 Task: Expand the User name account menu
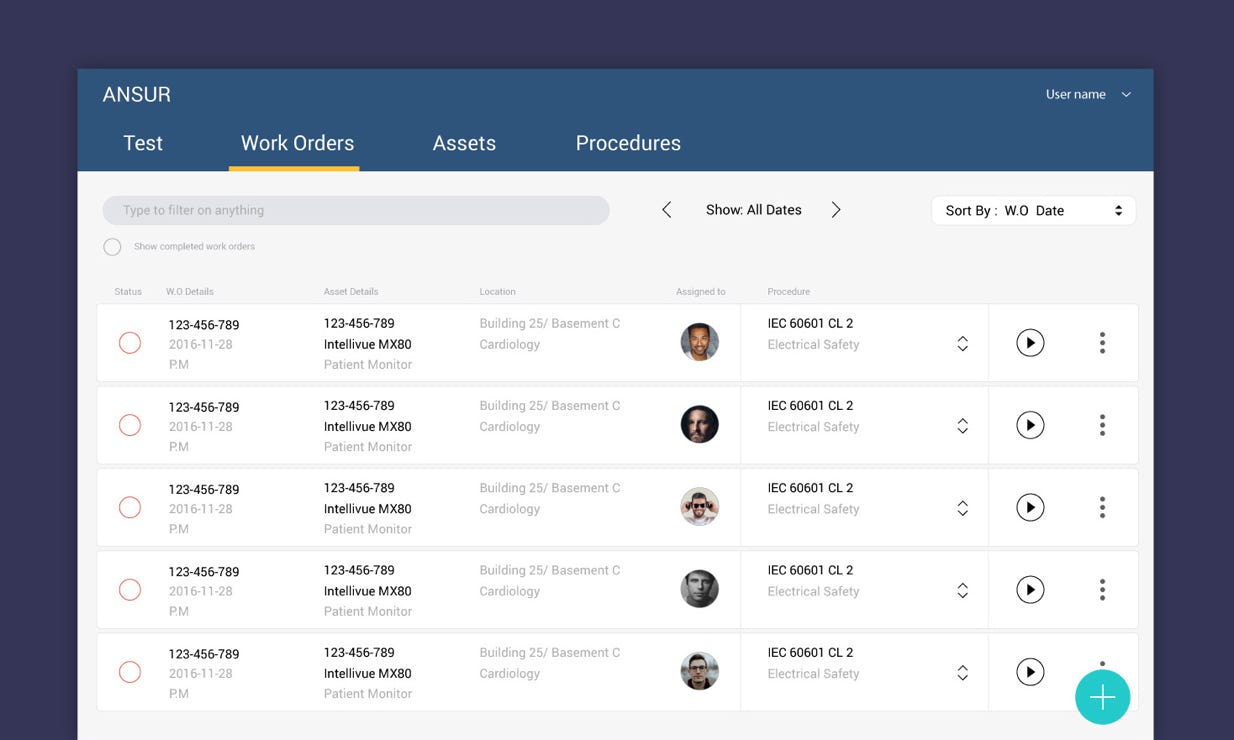(x=1088, y=94)
